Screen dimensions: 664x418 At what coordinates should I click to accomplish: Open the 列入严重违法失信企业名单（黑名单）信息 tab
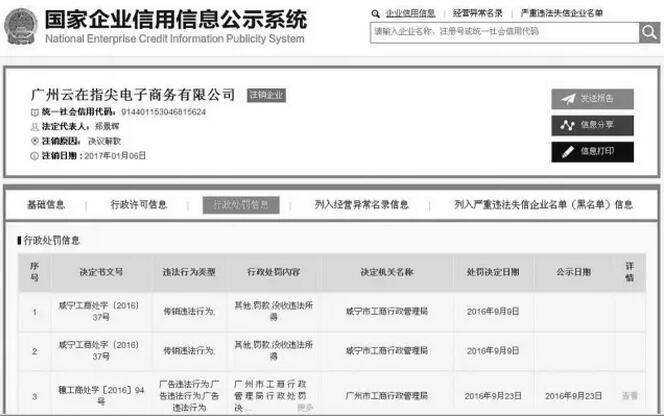543,205
